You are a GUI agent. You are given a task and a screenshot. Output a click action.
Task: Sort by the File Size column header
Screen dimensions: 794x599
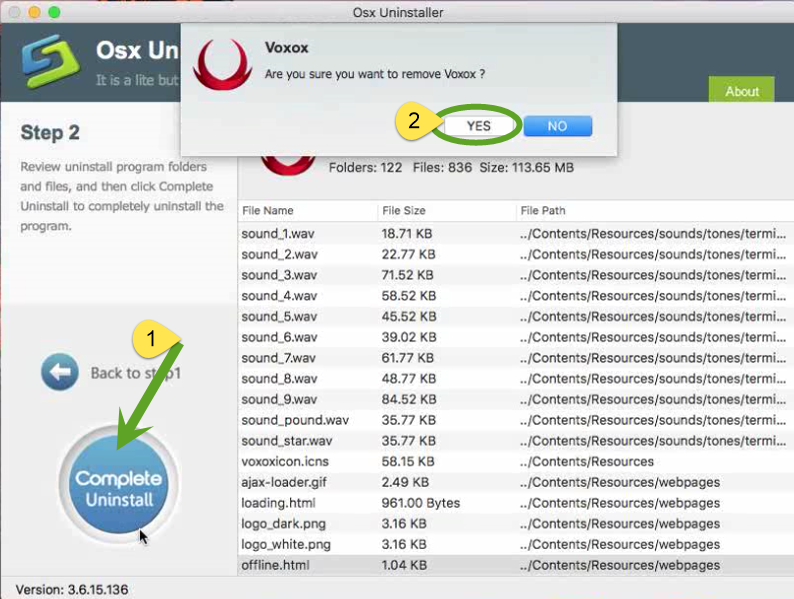pyautogui.click(x=446, y=211)
